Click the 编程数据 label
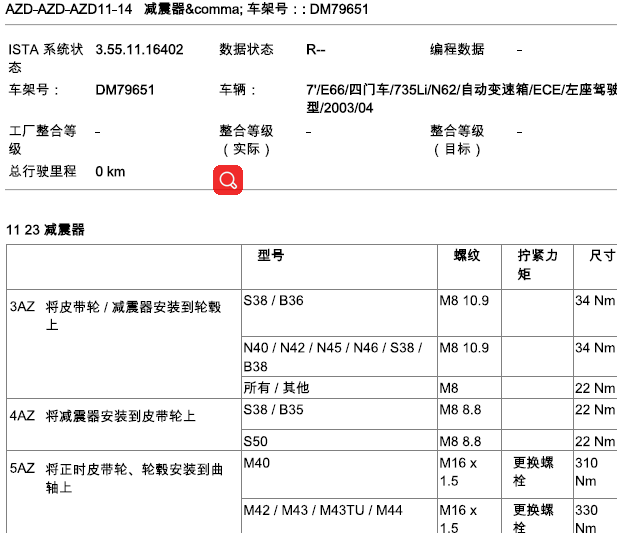 [457, 49]
